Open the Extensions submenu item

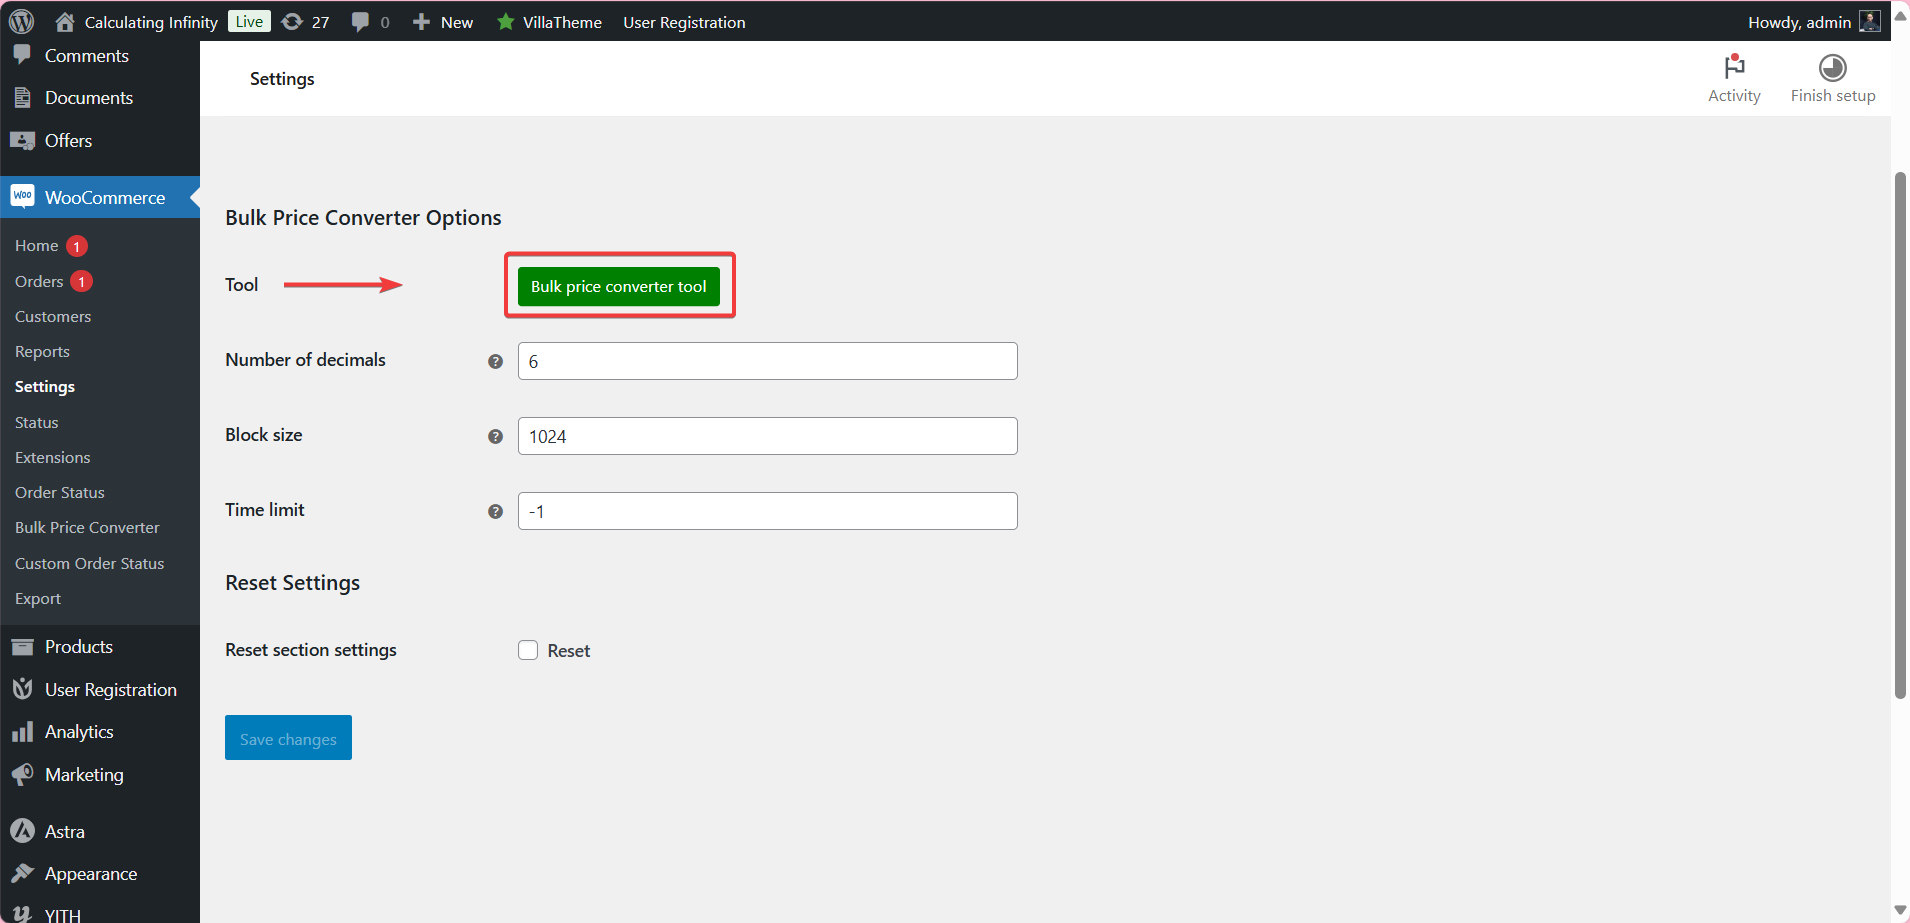[x=53, y=458]
